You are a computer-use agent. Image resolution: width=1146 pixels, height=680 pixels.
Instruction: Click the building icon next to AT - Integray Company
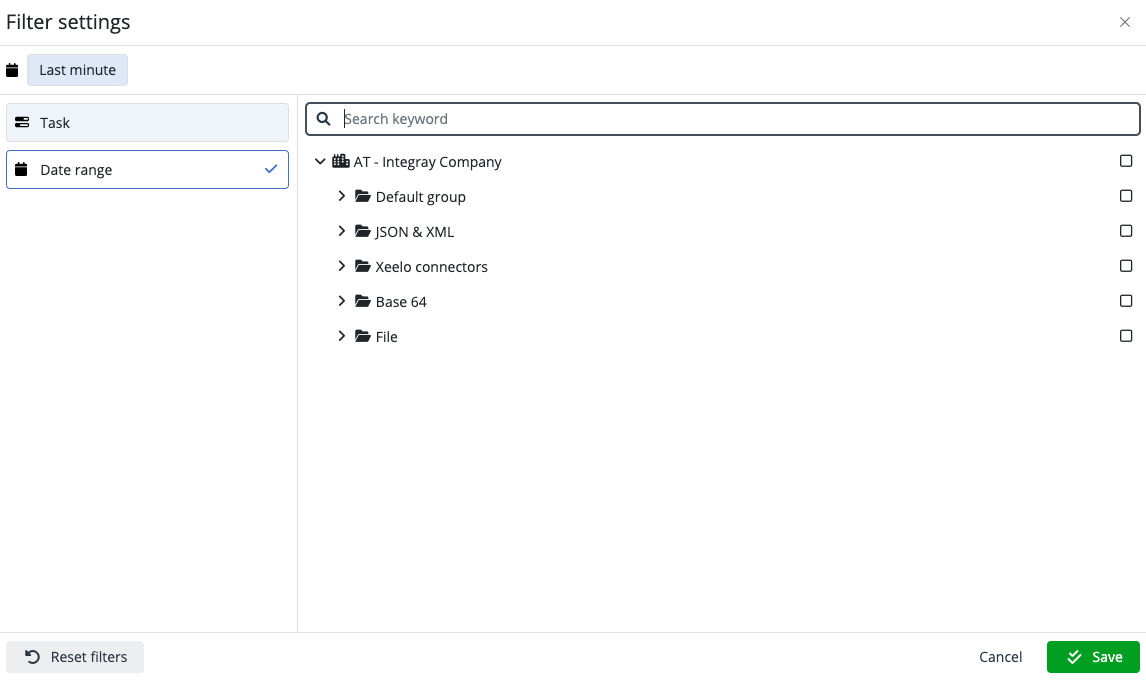(x=339, y=161)
